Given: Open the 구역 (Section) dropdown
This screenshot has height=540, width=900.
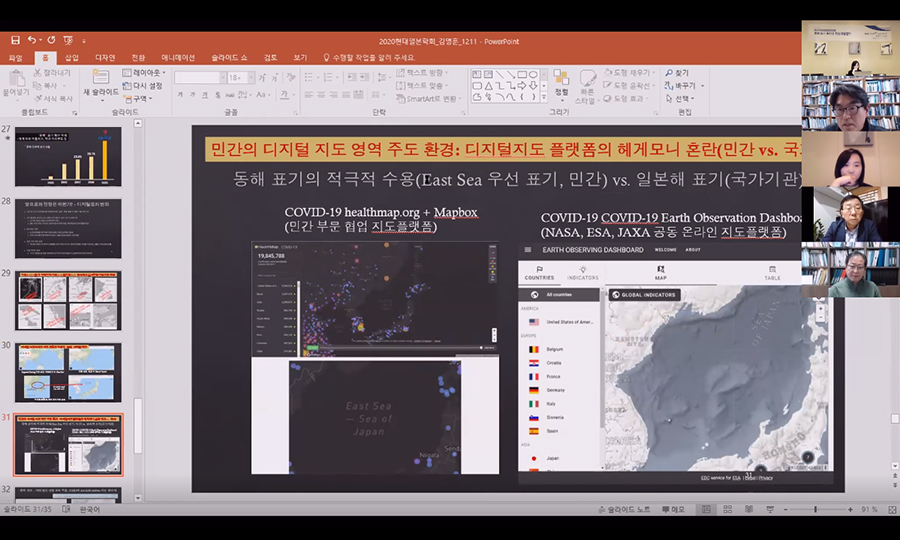Looking at the screenshot, I should [138, 99].
